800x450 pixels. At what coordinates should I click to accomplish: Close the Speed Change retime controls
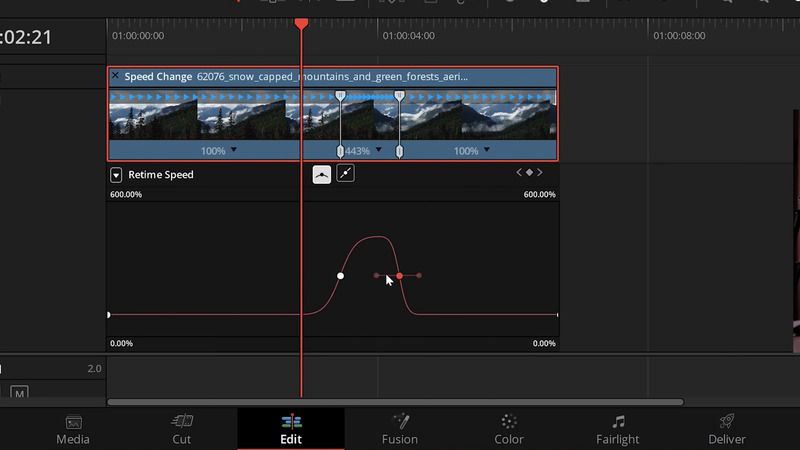click(115, 76)
